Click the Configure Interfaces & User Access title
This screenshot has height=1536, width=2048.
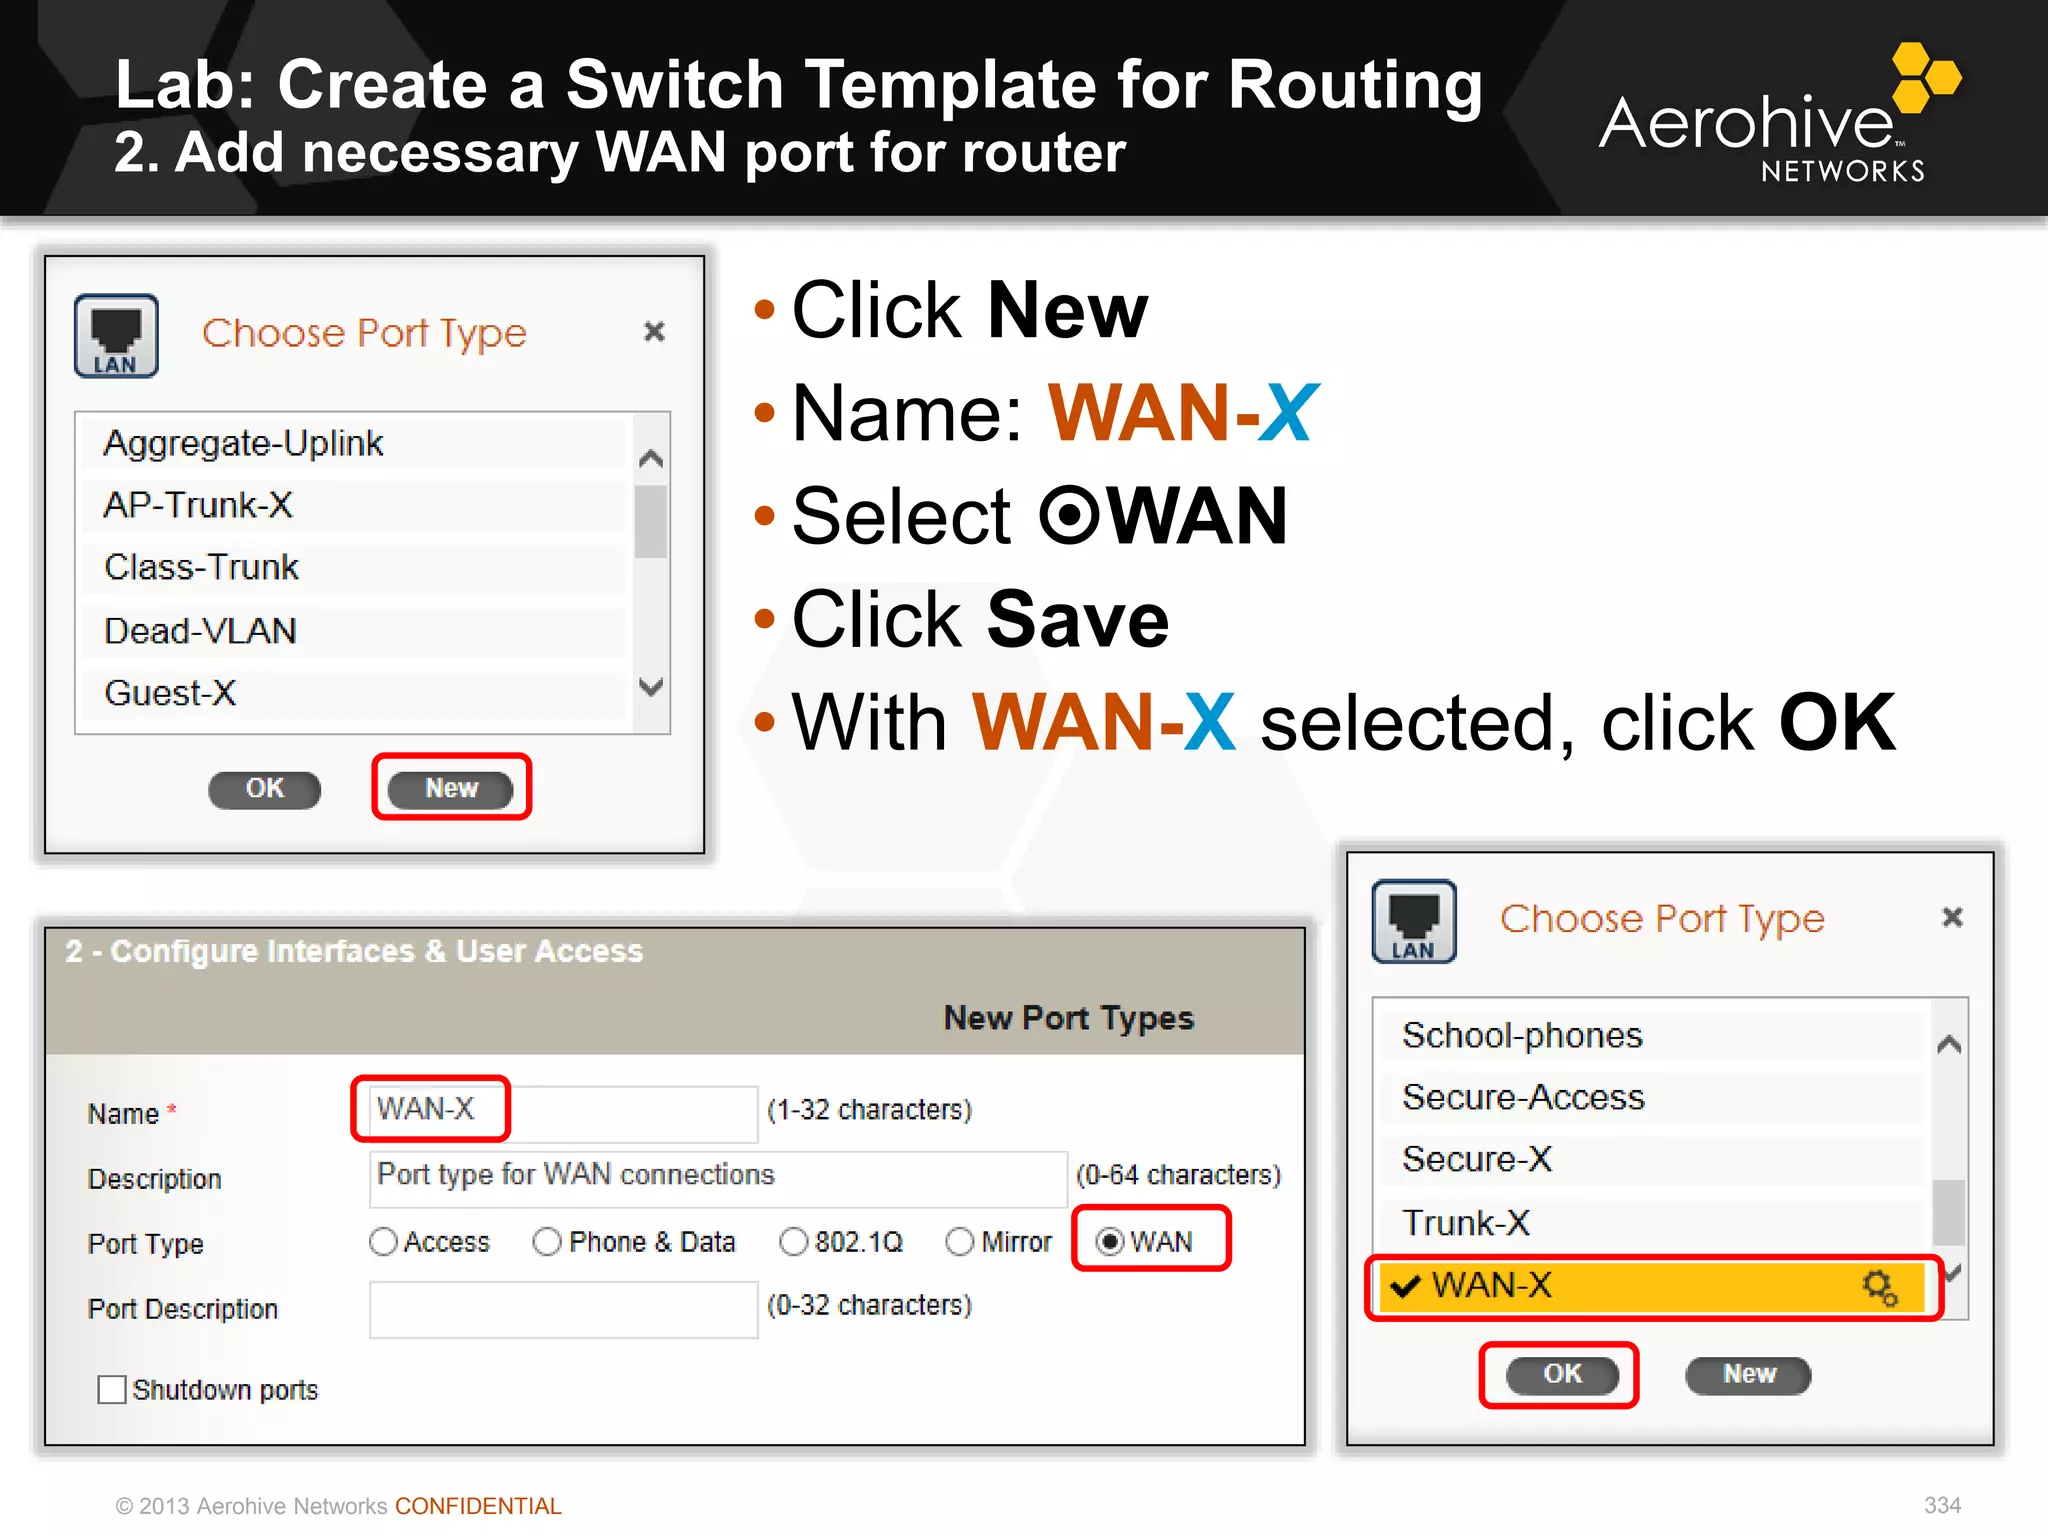click(354, 951)
